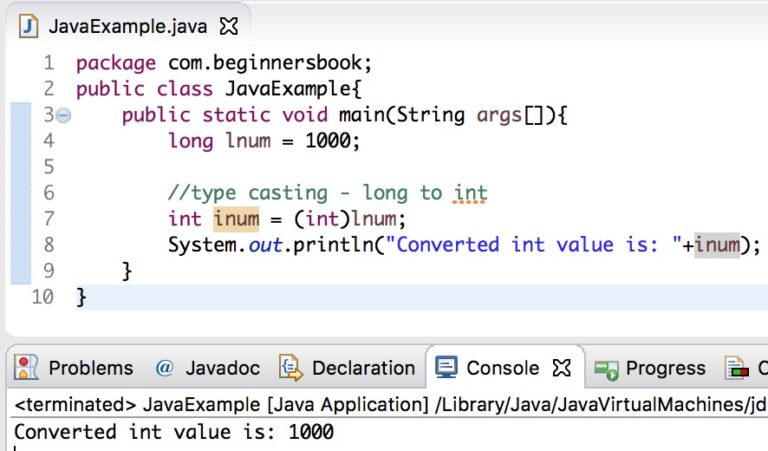Click the 1000 literal on line 4
The height and width of the screenshot is (451, 768).
coord(328,141)
